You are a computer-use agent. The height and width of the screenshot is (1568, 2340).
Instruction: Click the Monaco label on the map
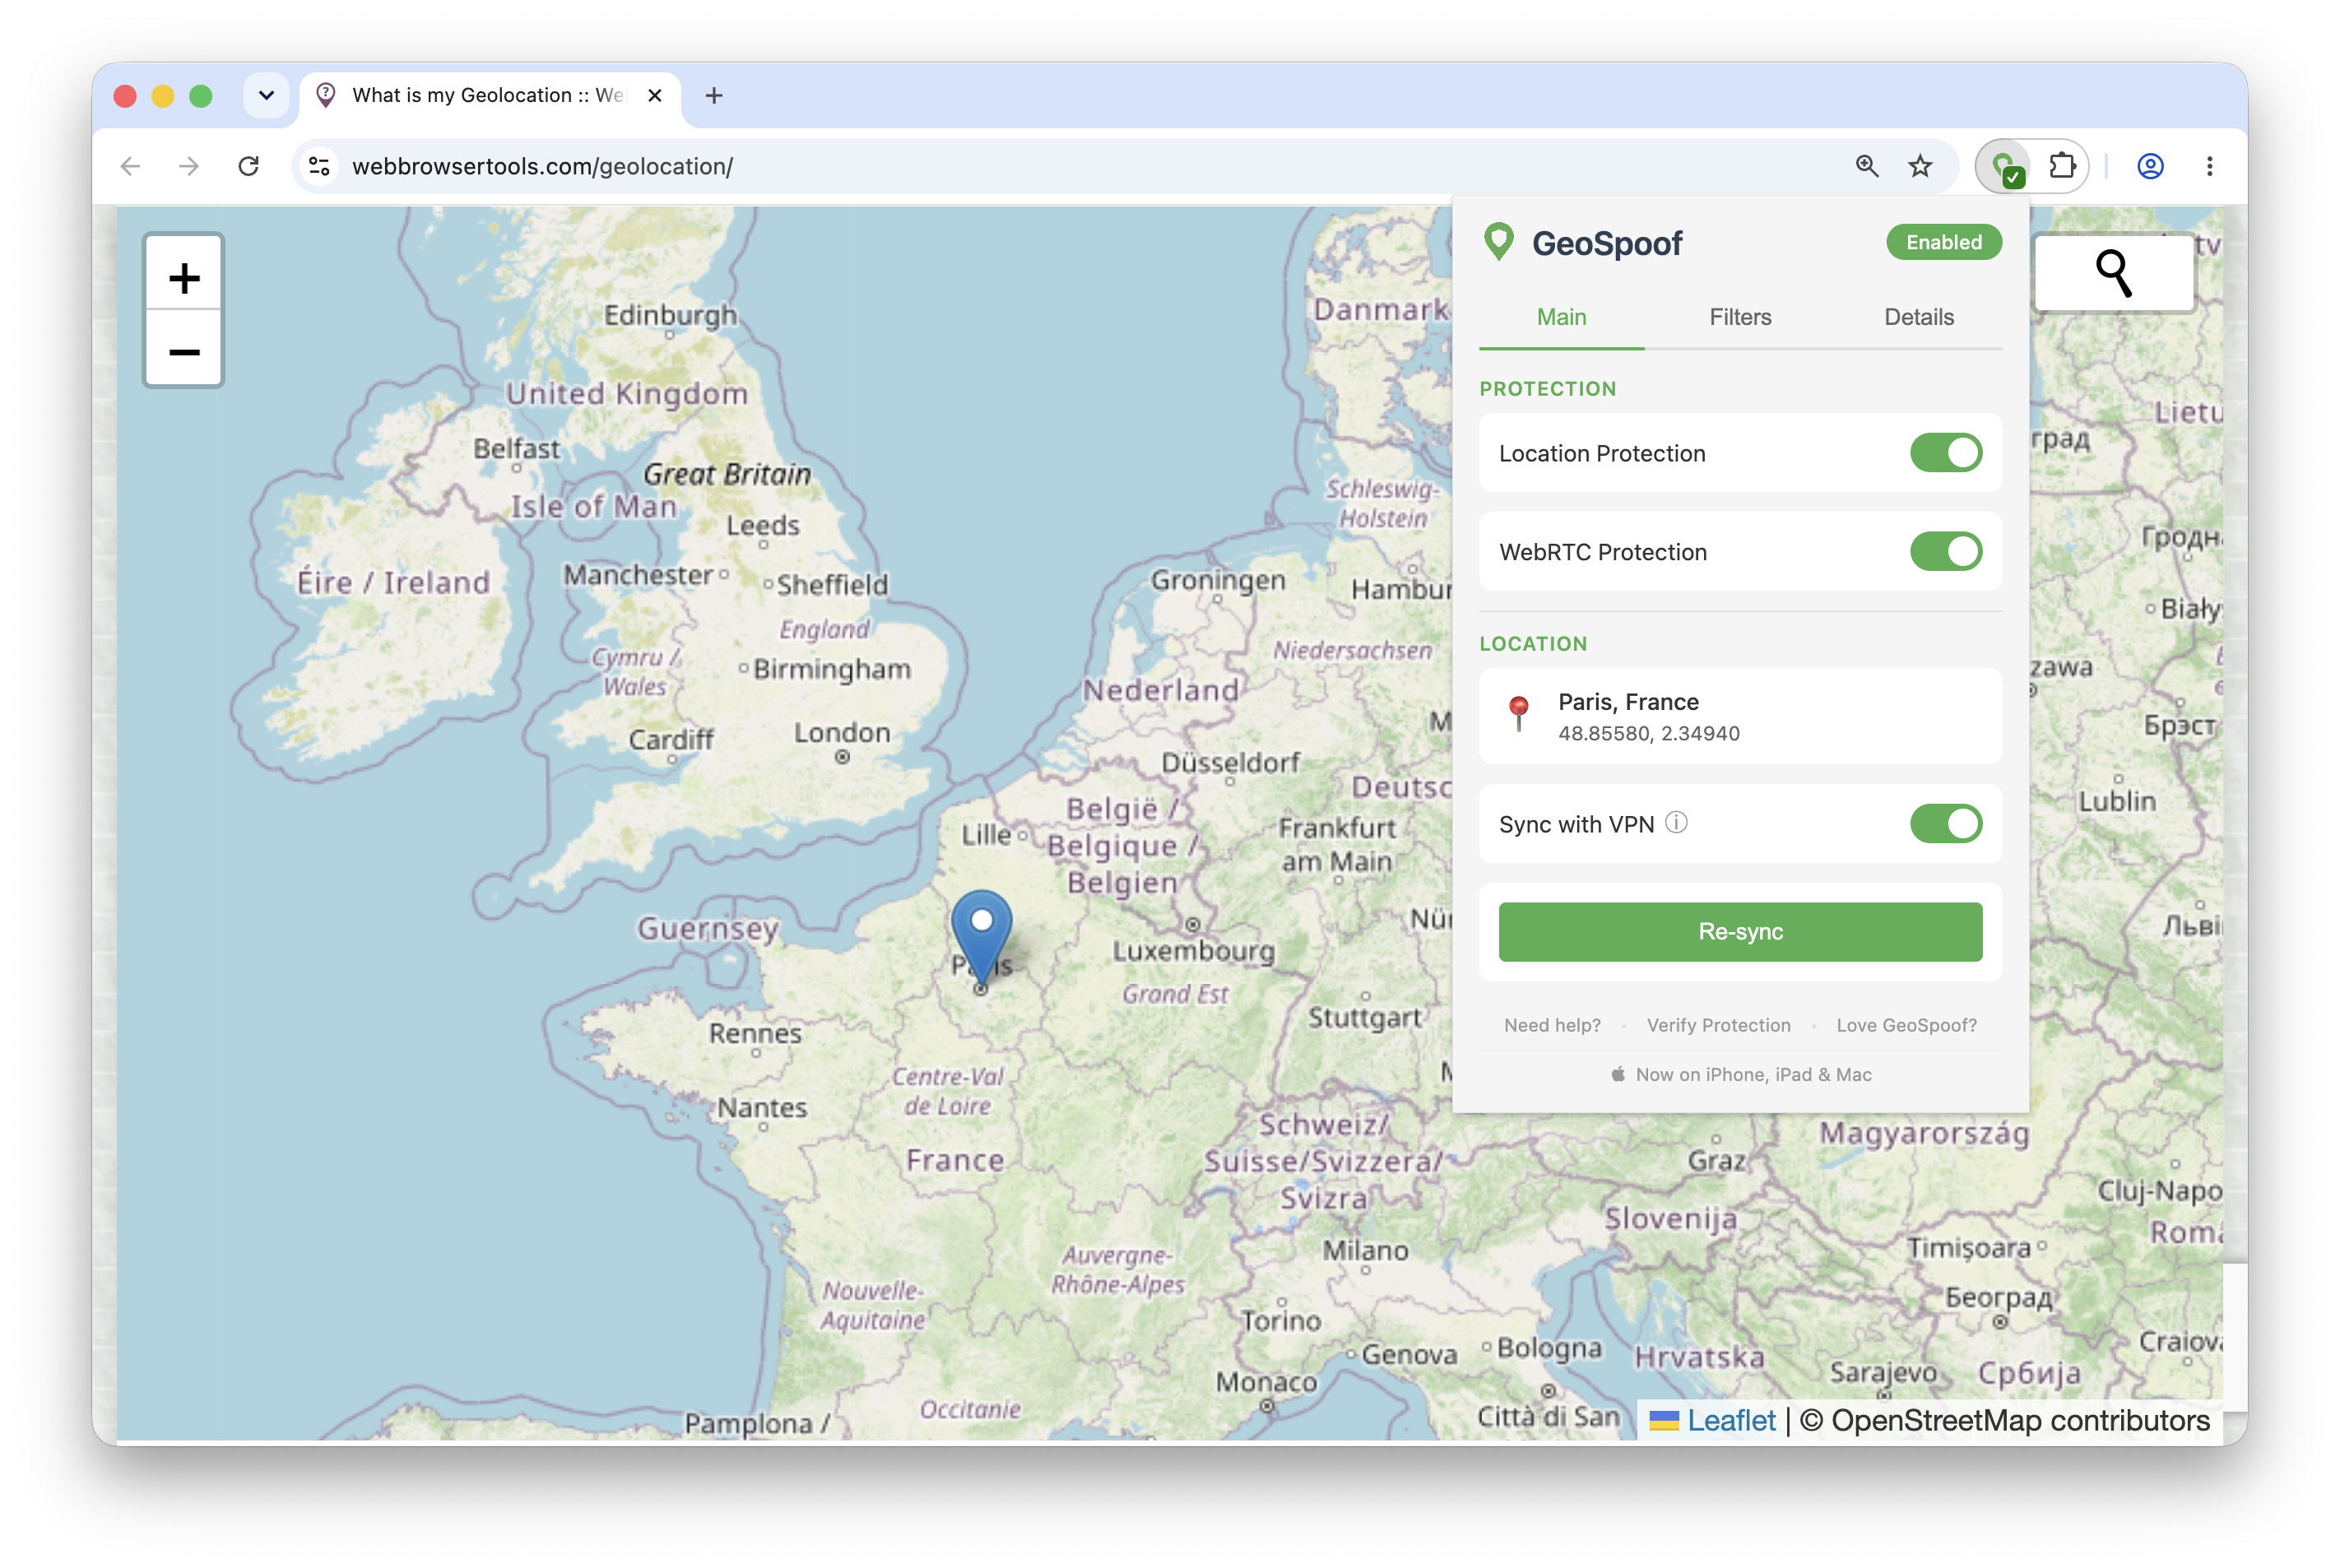click(x=1266, y=1382)
